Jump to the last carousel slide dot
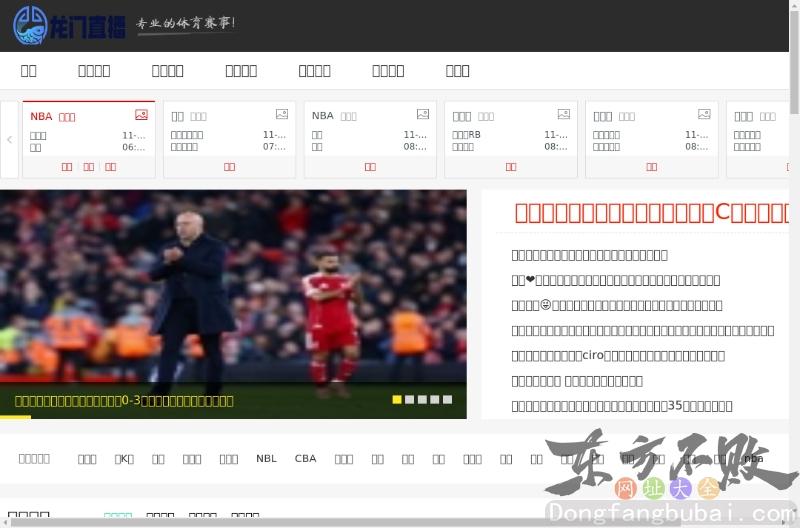 click(447, 399)
